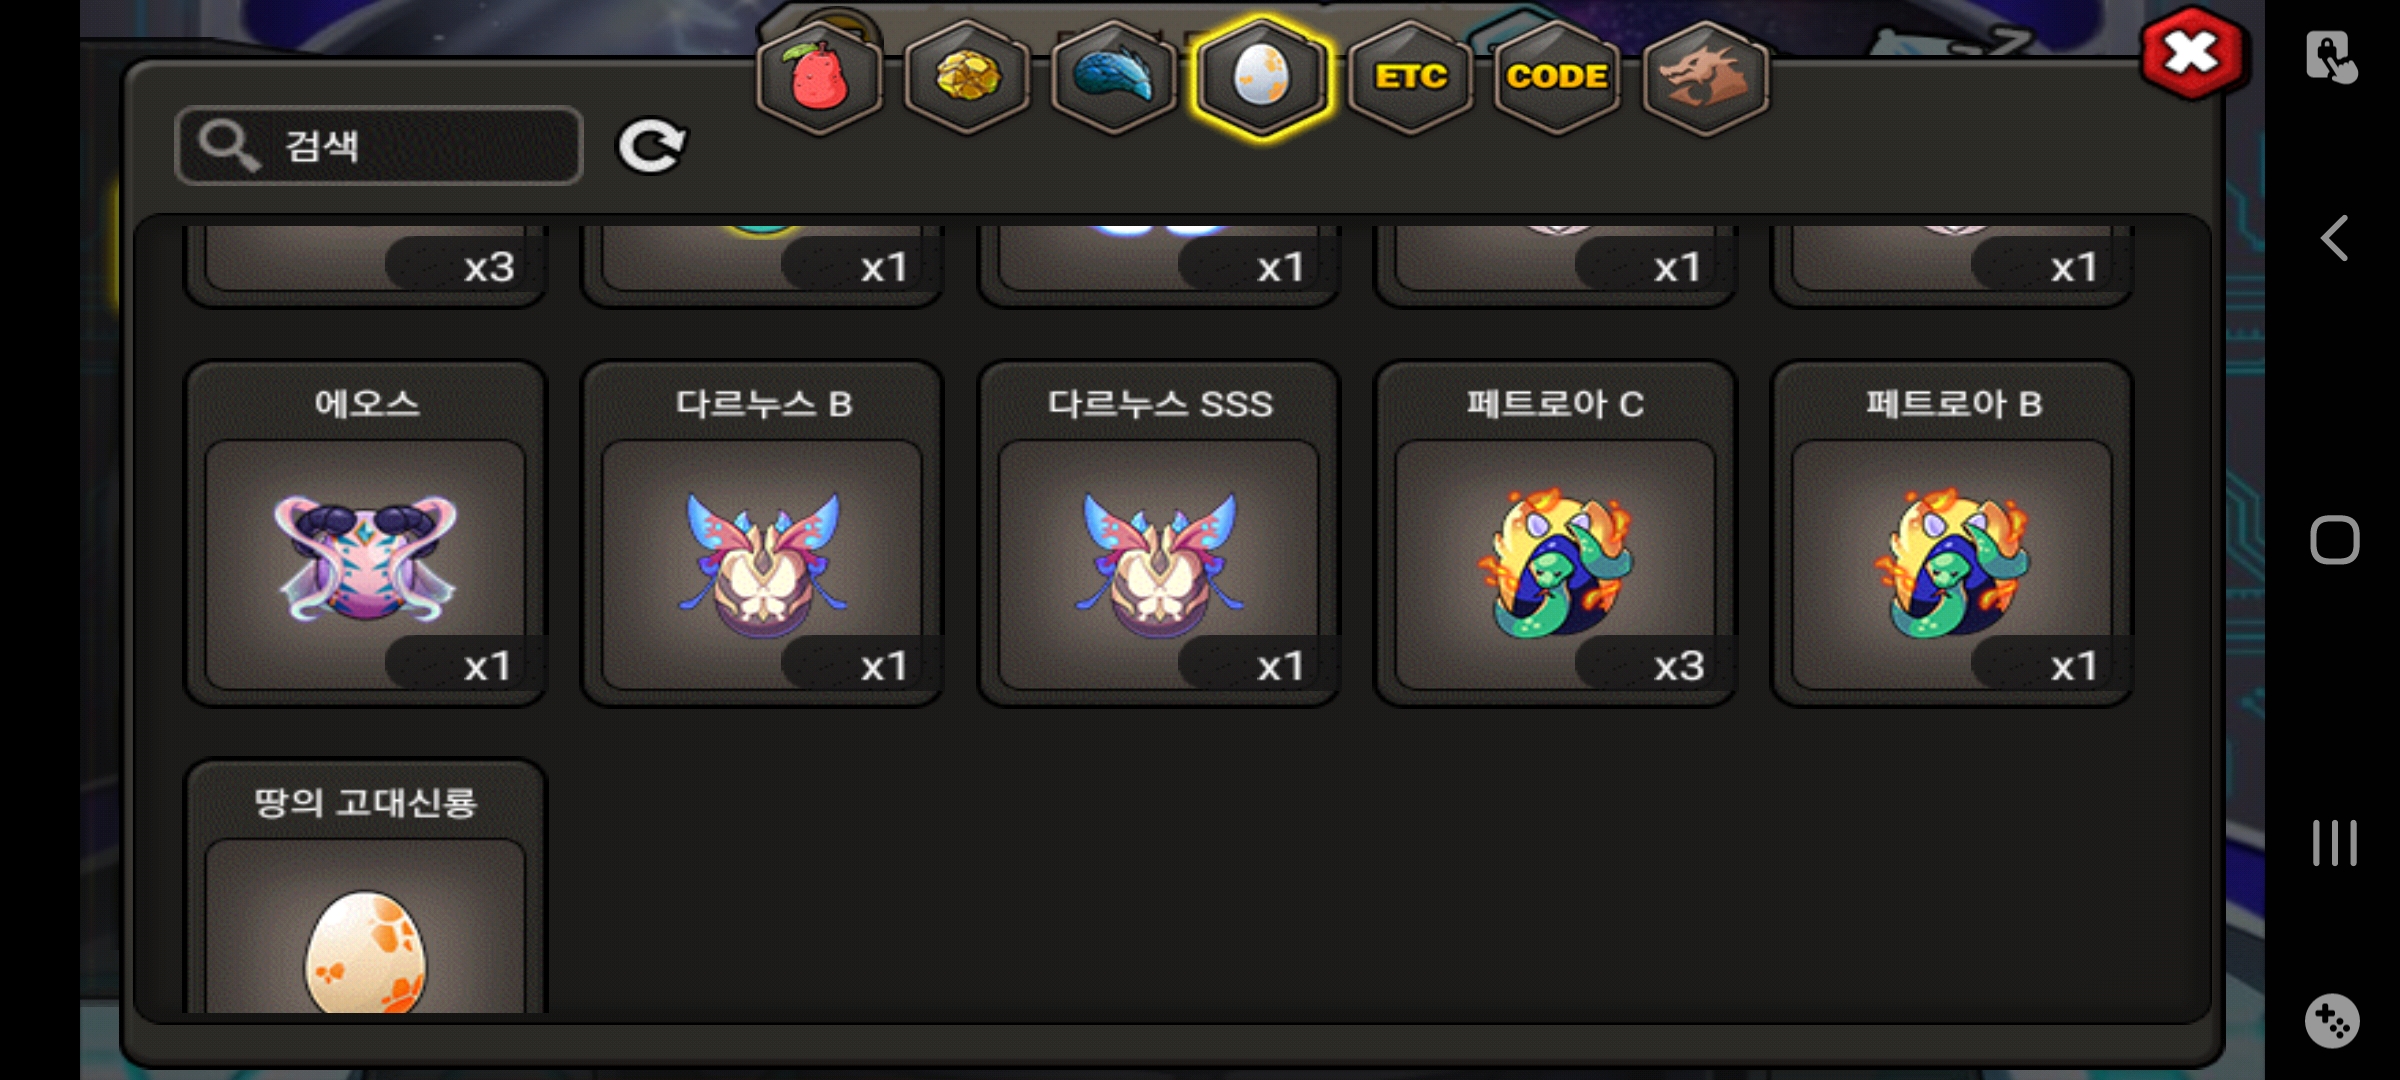Tap the Android back arrow
This screenshot has height=1080, width=2400.
pyautogui.click(x=2334, y=238)
